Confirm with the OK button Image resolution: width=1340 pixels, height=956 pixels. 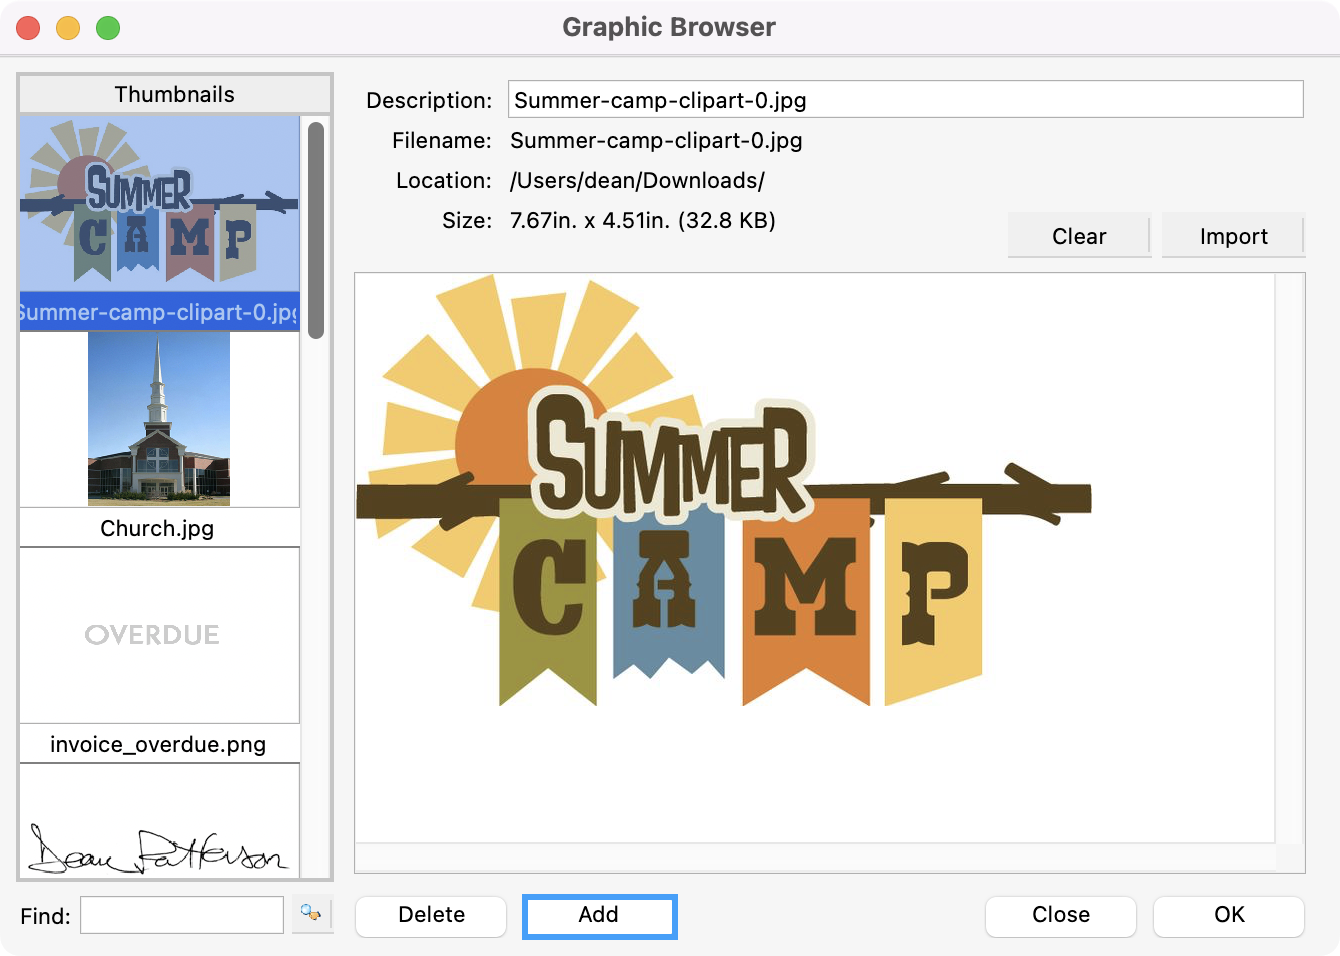1228,915
